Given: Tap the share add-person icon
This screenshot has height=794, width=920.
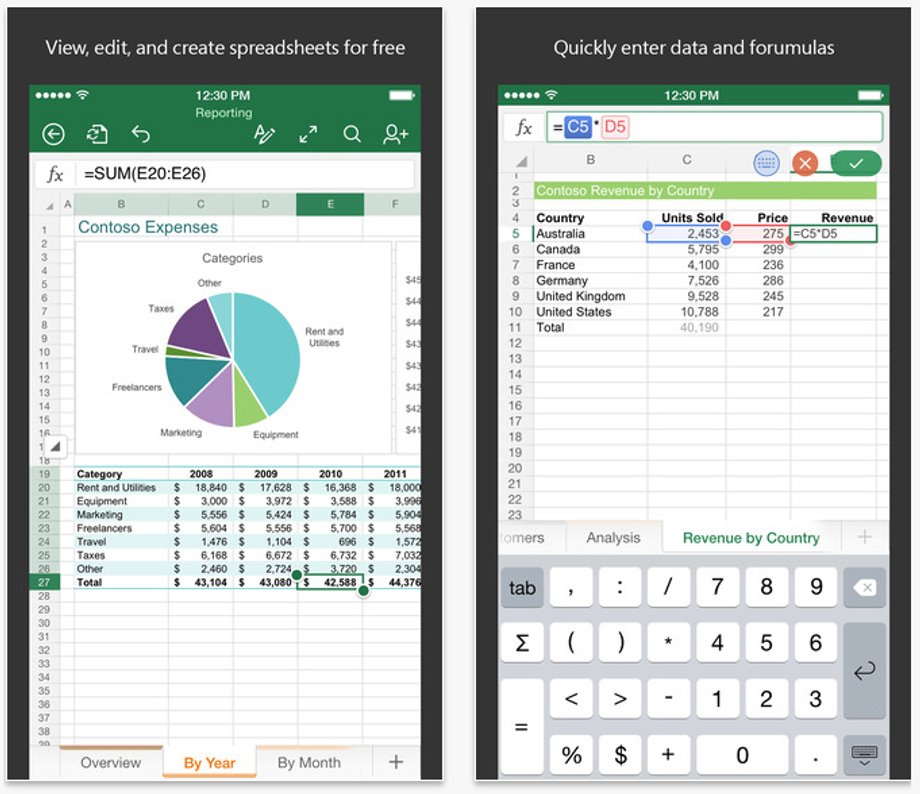Looking at the screenshot, I should (x=395, y=134).
